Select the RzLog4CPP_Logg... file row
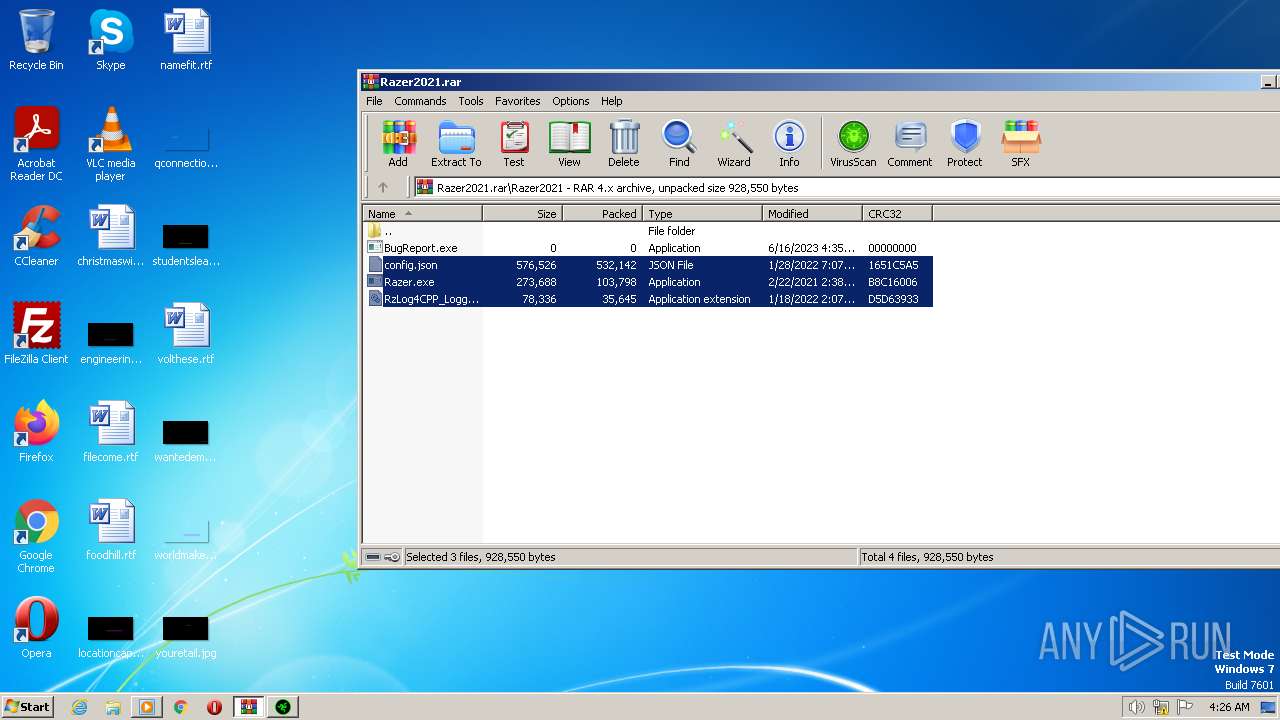 [647, 299]
